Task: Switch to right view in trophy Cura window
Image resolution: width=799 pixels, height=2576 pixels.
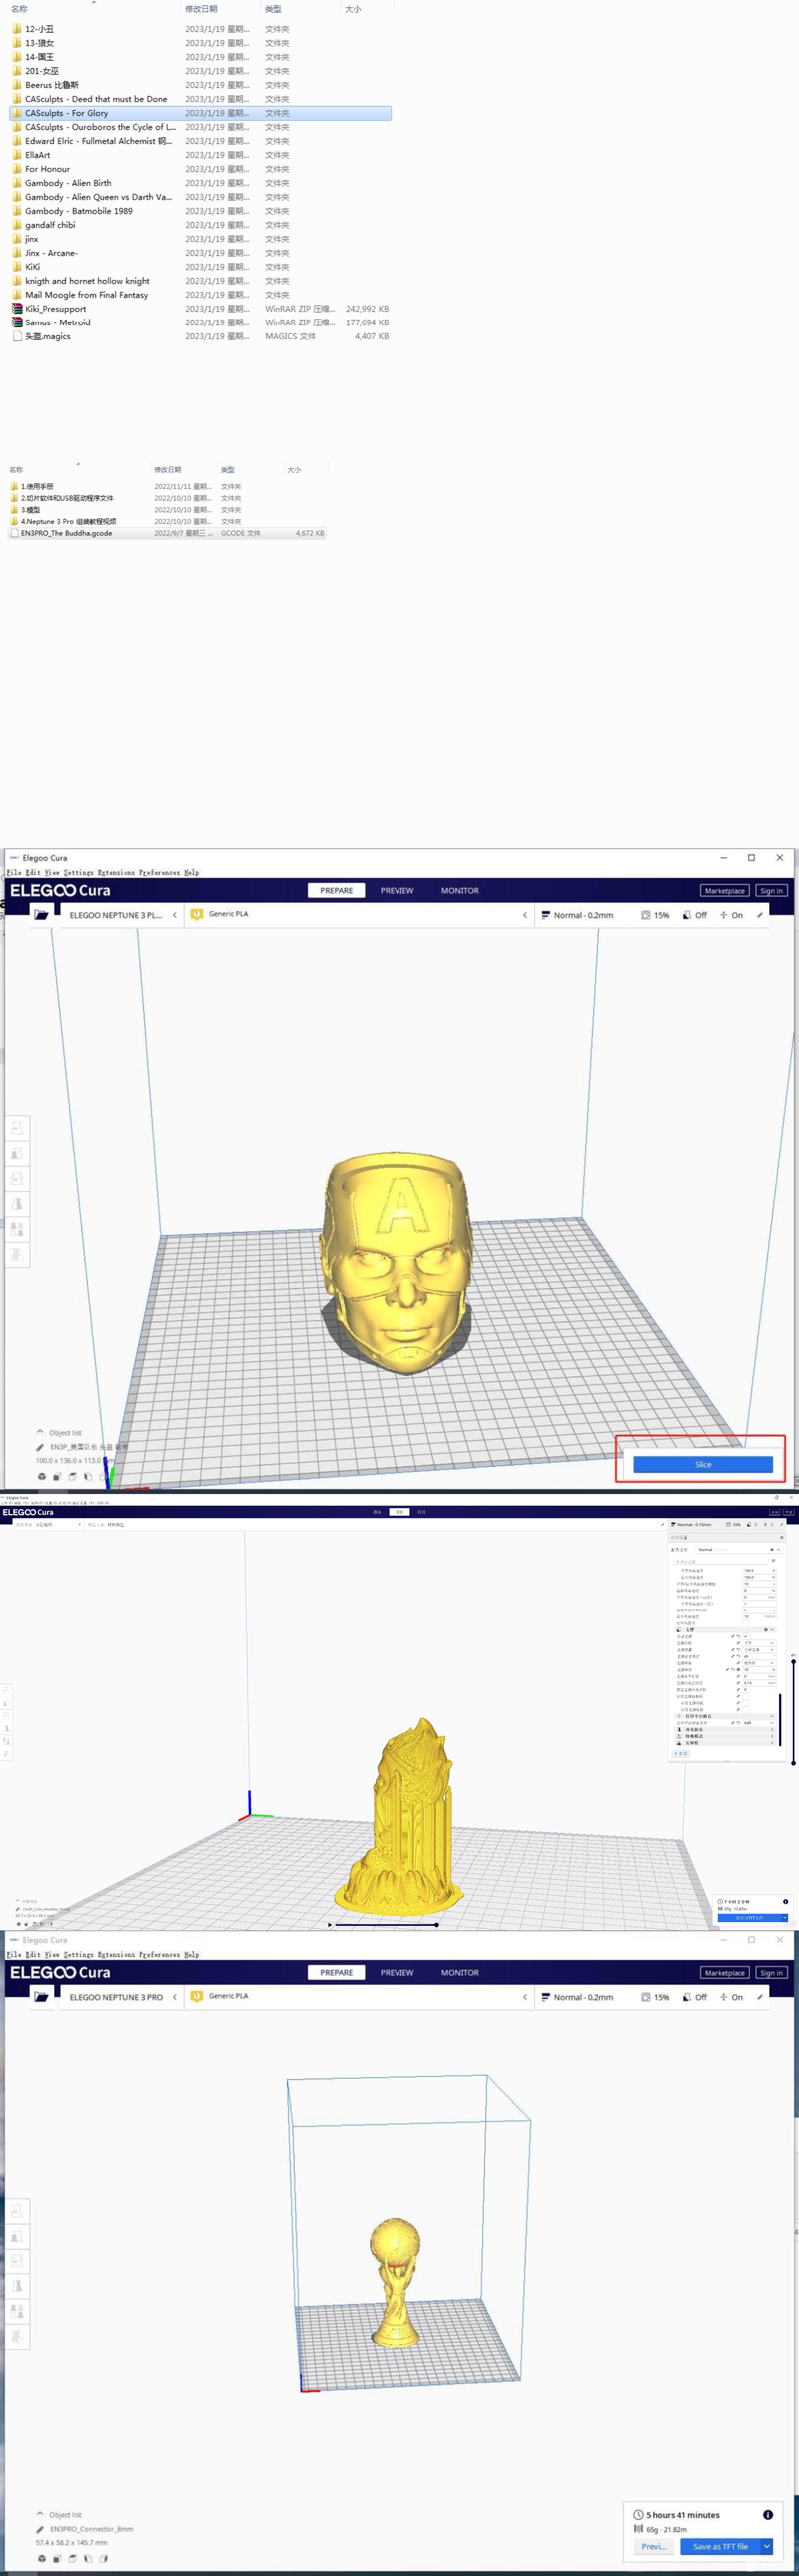Action: [103, 2558]
